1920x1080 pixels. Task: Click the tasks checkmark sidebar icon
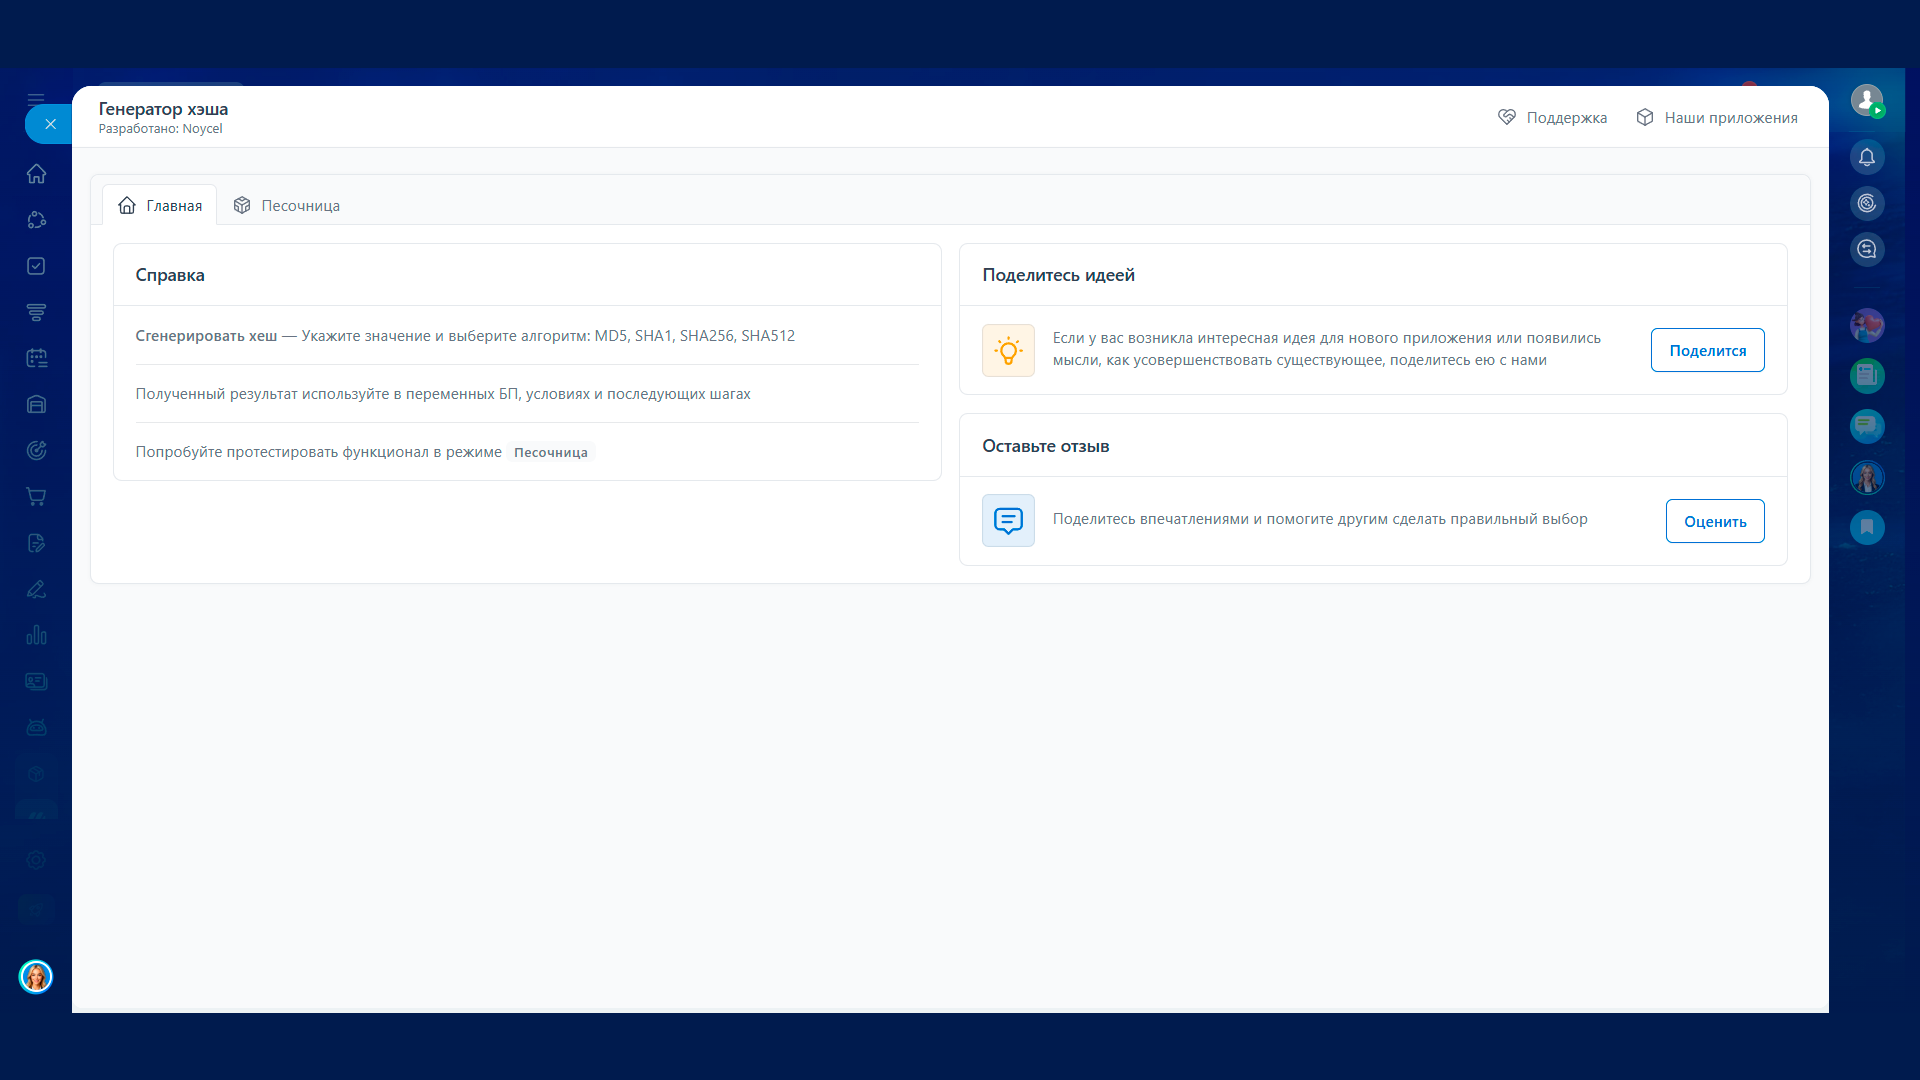click(x=36, y=266)
